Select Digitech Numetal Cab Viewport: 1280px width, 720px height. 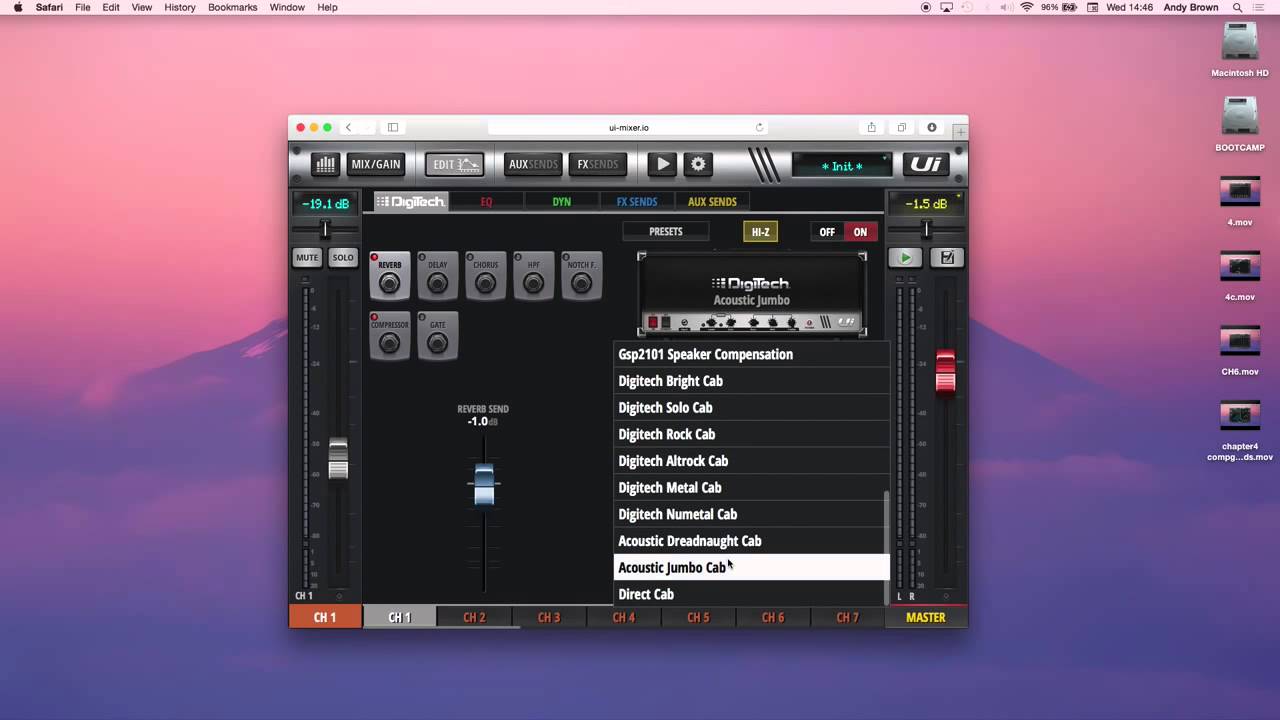pos(751,514)
